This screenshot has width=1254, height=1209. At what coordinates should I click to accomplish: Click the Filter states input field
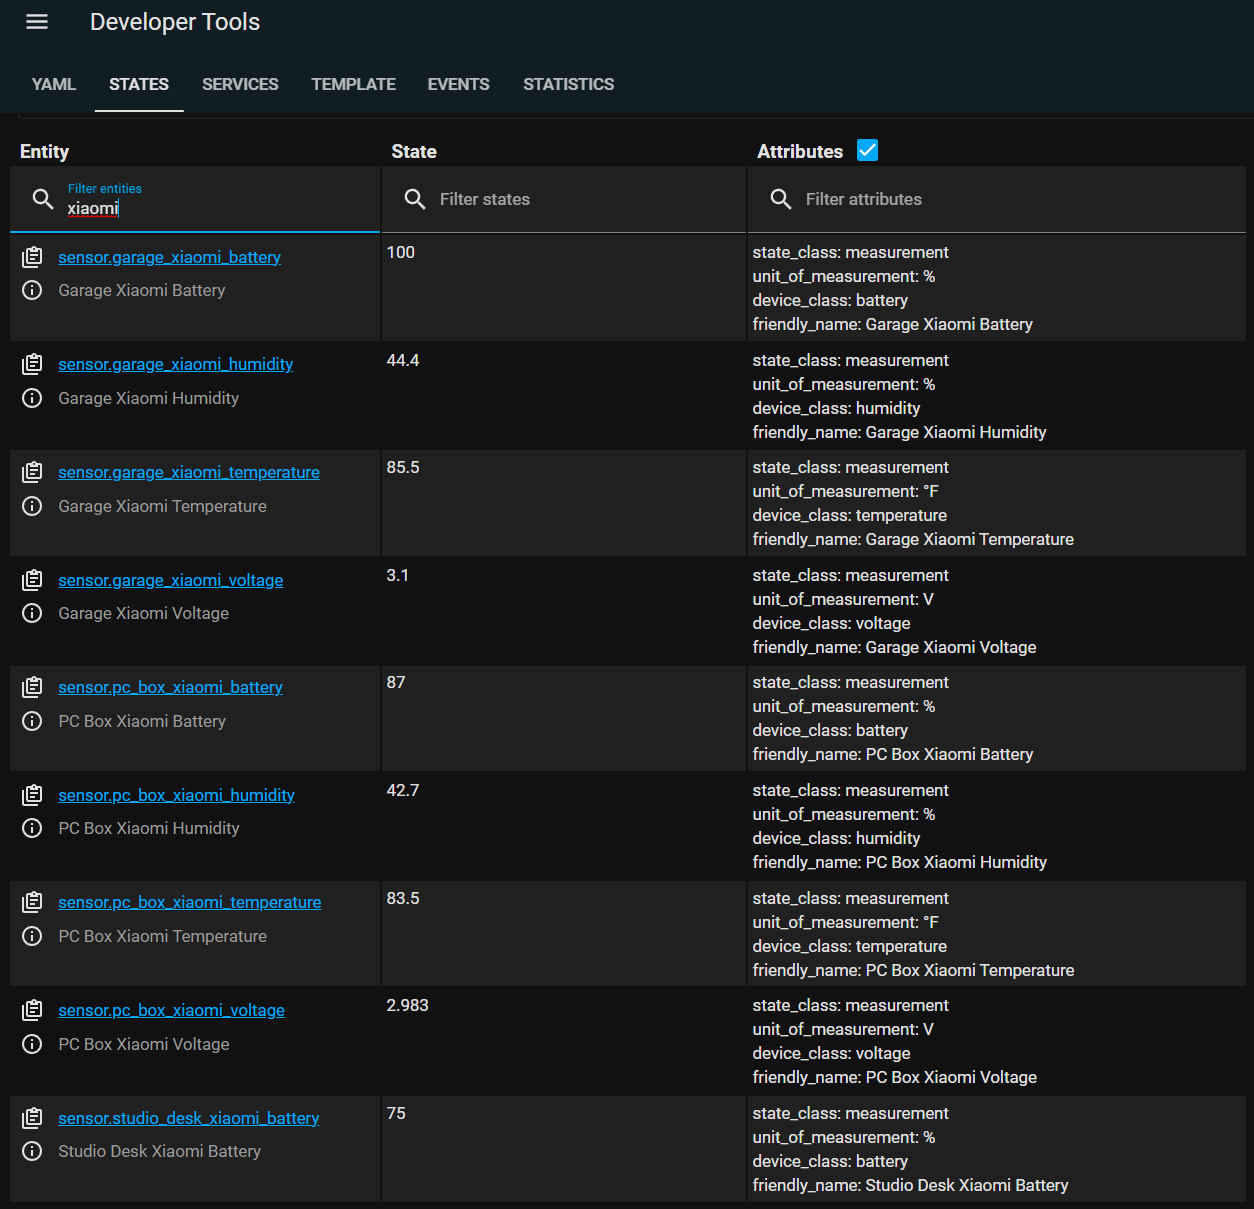[x=565, y=199]
